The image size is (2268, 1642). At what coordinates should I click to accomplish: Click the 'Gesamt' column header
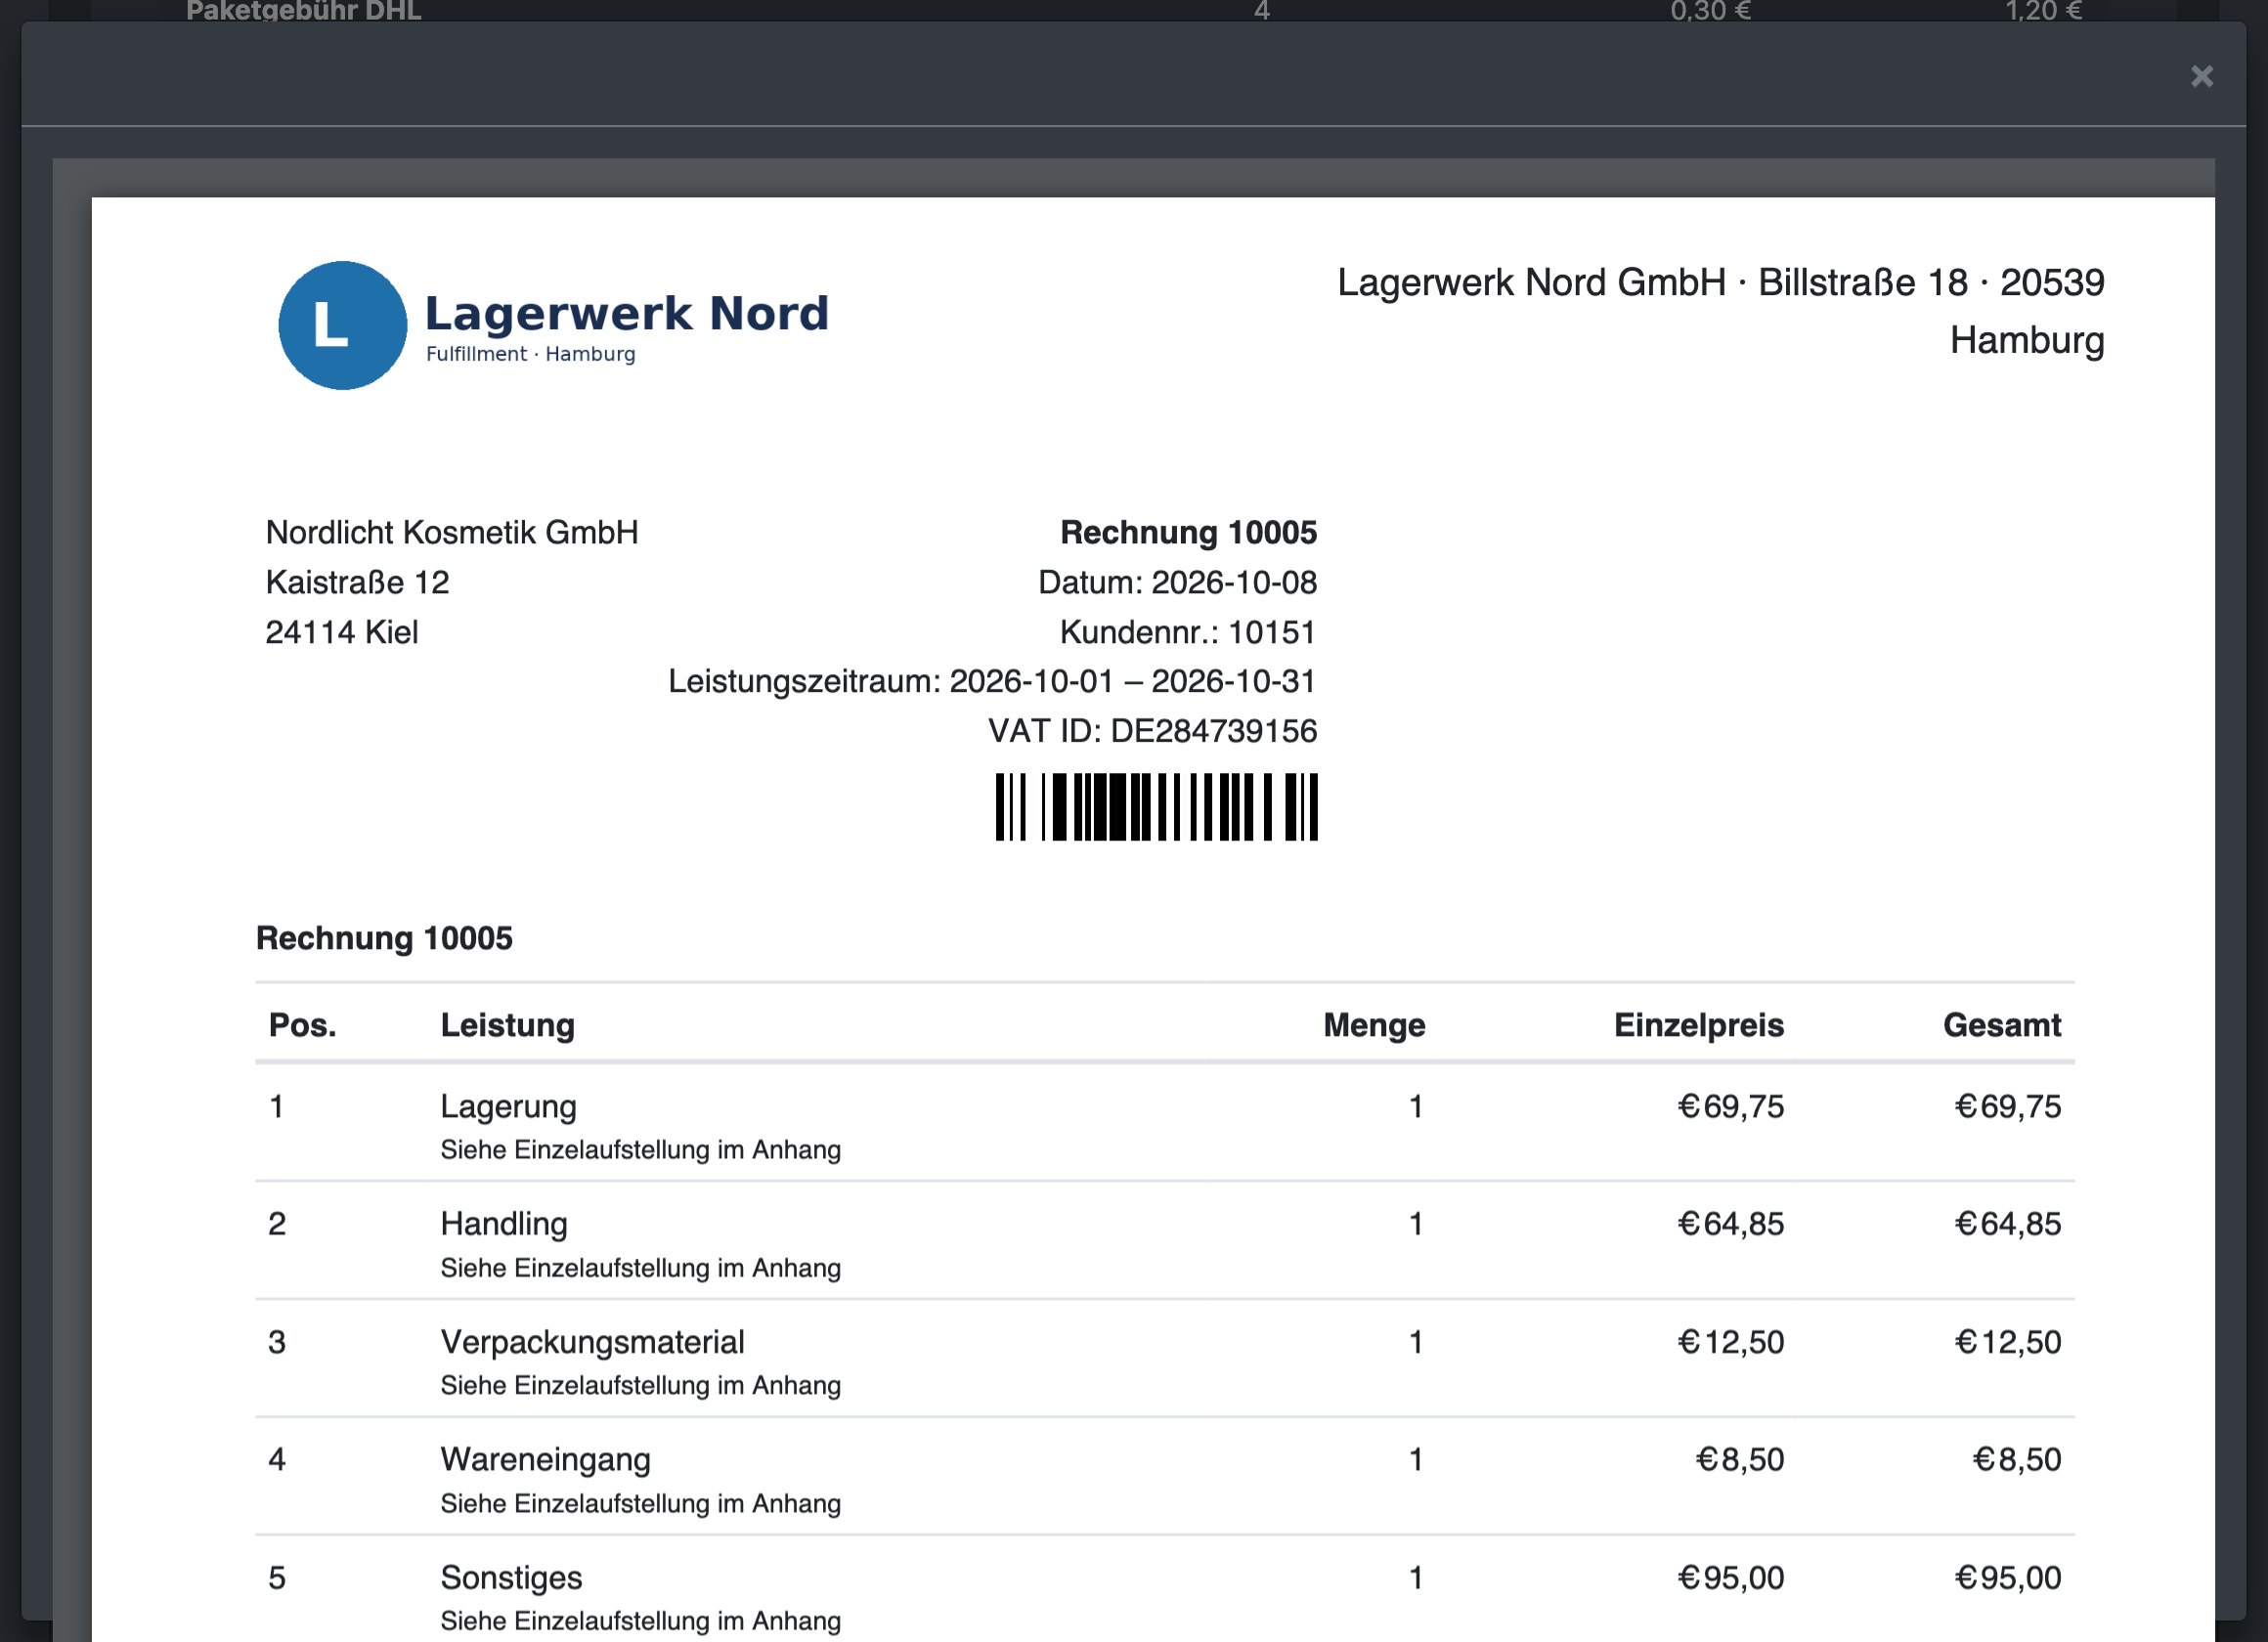click(2002, 1025)
